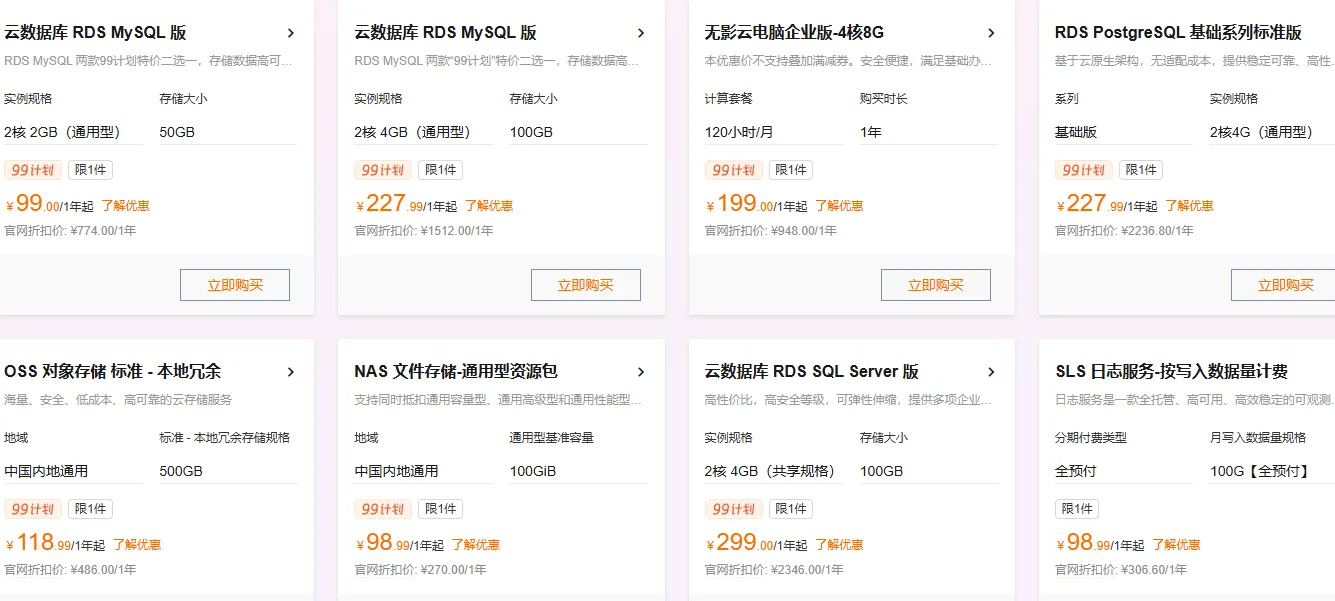Select the 限1件 tag on SLS 日志服务 card
The width and height of the screenshot is (1335, 601).
1077,508
